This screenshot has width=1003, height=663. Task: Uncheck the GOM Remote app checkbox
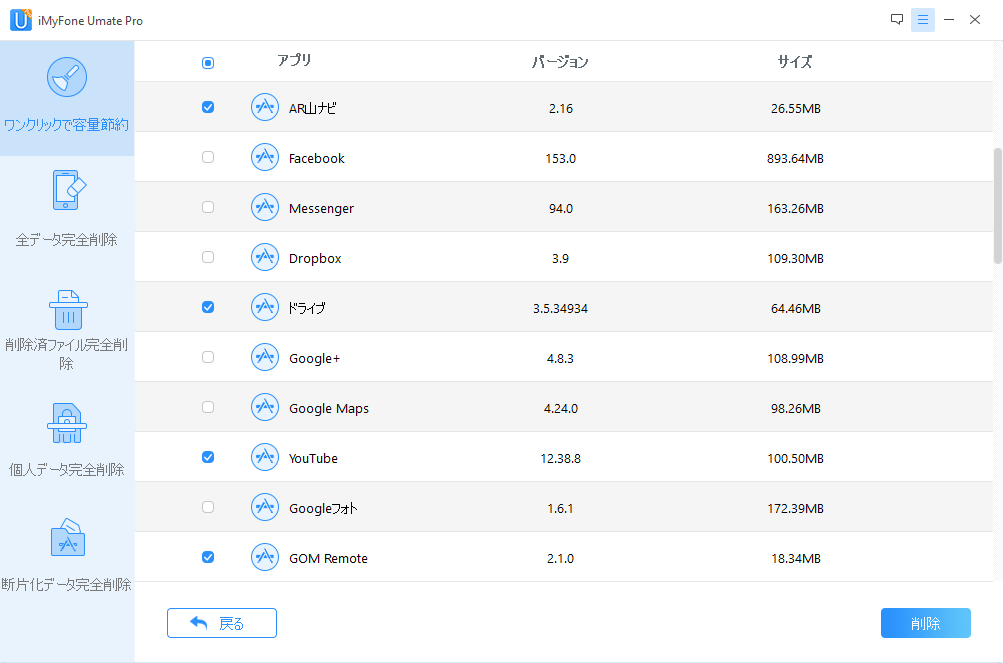[208, 557]
